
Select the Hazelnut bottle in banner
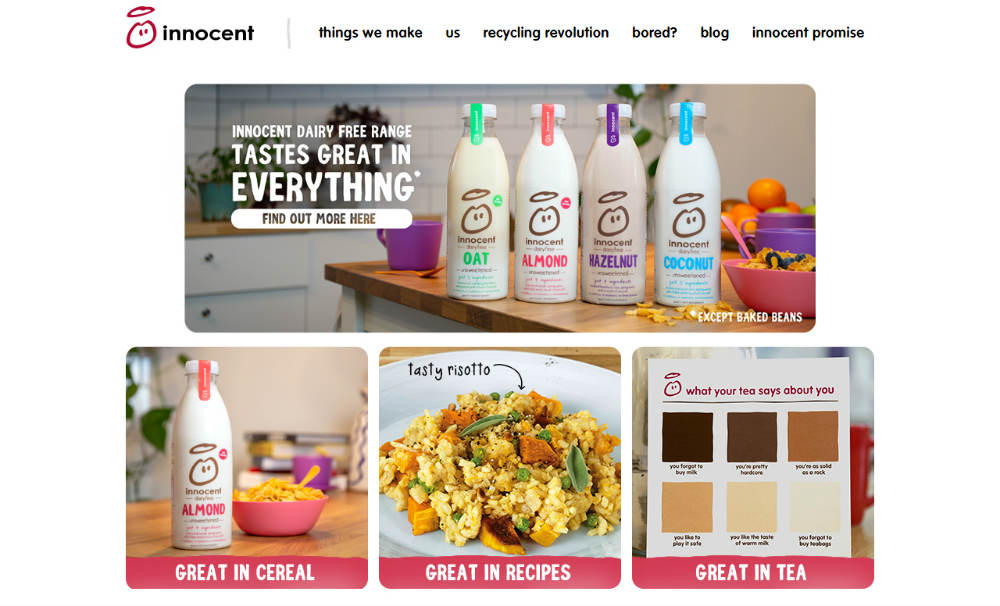(x=613, y=204)
